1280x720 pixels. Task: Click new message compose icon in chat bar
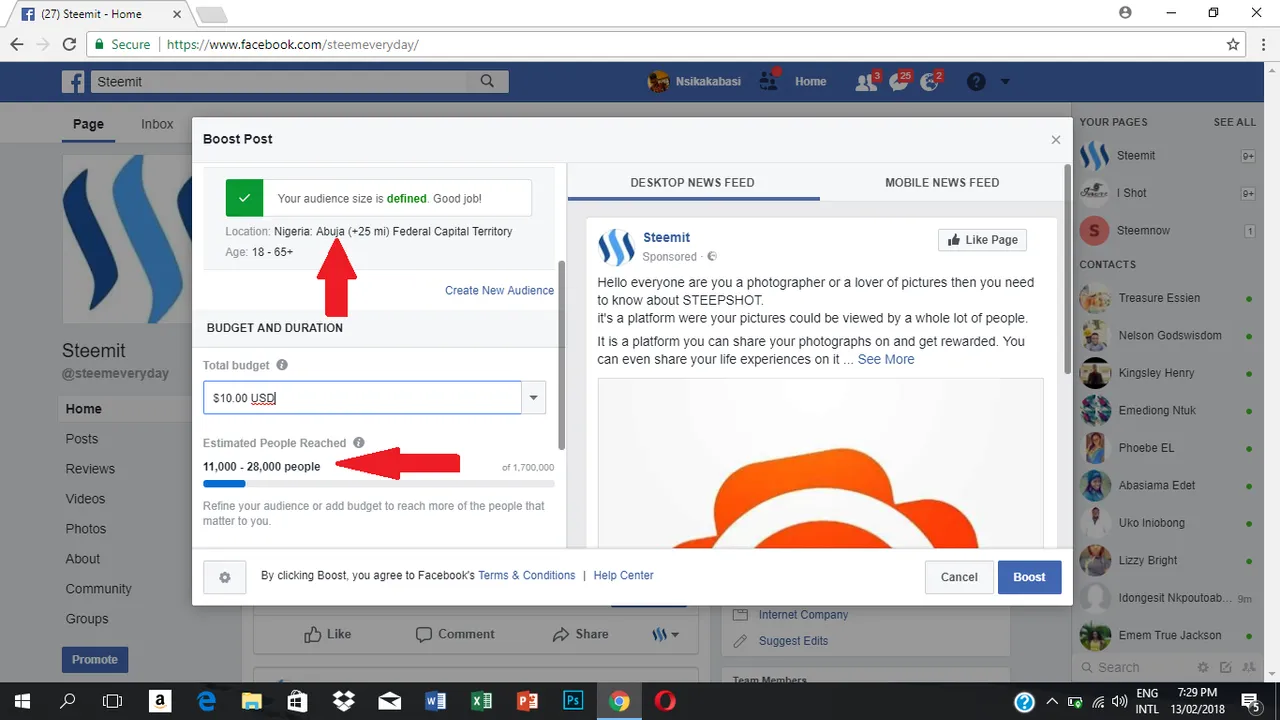pyautogui.click(x=1226, y=667)
